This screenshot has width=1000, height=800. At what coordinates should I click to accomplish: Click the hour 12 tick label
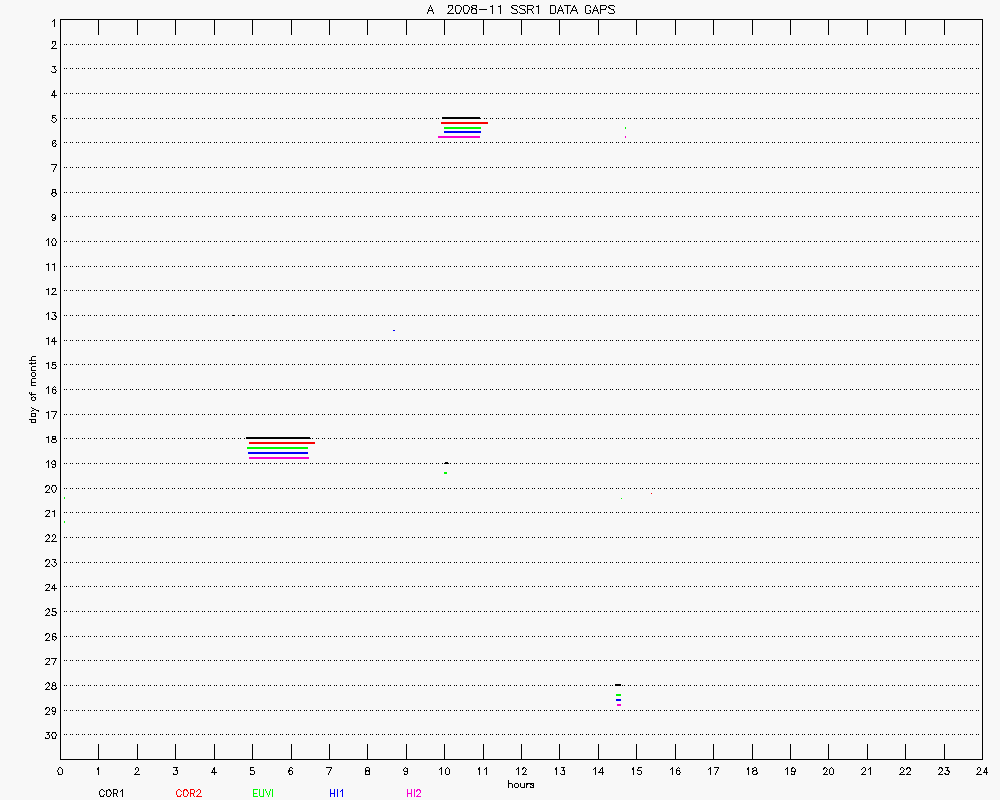[521, 772]
